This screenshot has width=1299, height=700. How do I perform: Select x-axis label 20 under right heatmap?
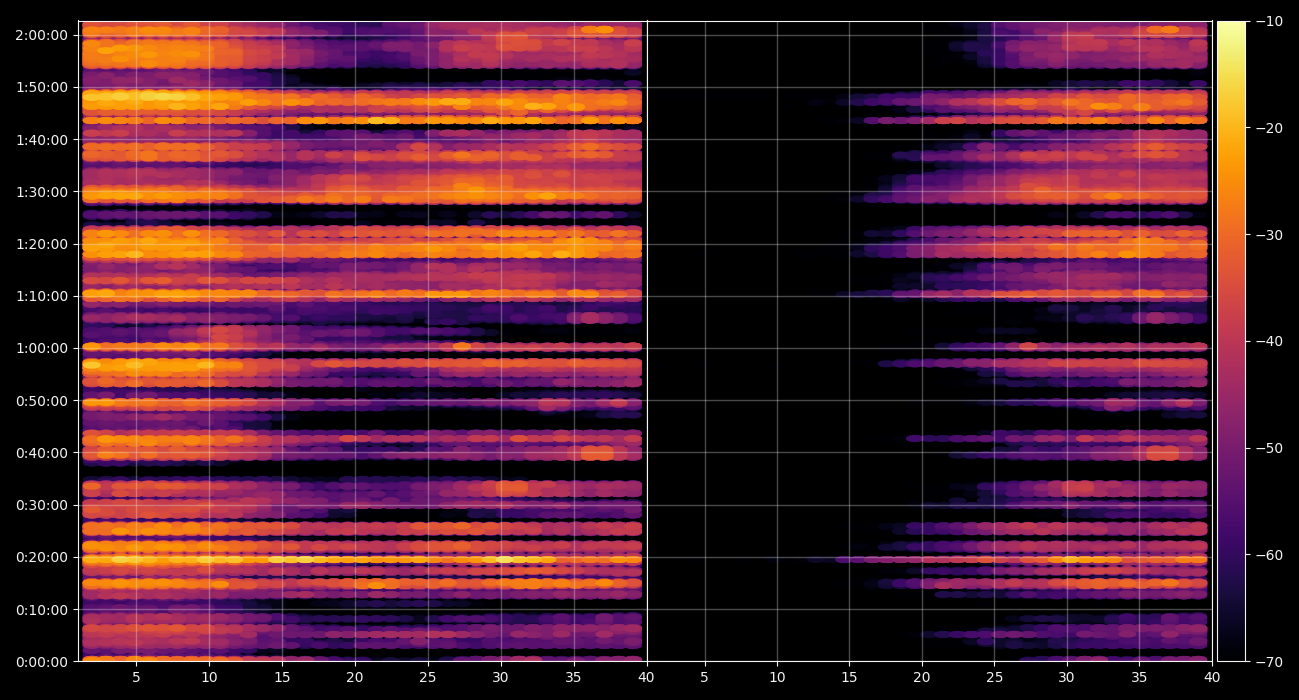coord(922,677)
